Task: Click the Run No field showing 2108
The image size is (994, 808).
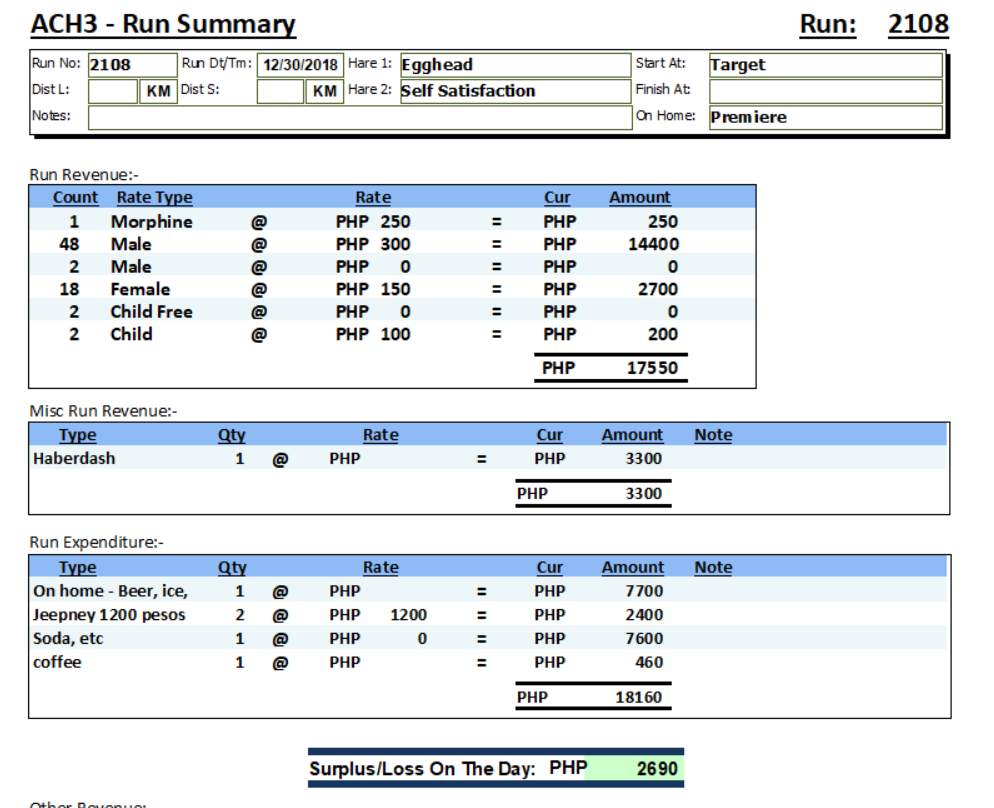Action: [x=131, y=65]
